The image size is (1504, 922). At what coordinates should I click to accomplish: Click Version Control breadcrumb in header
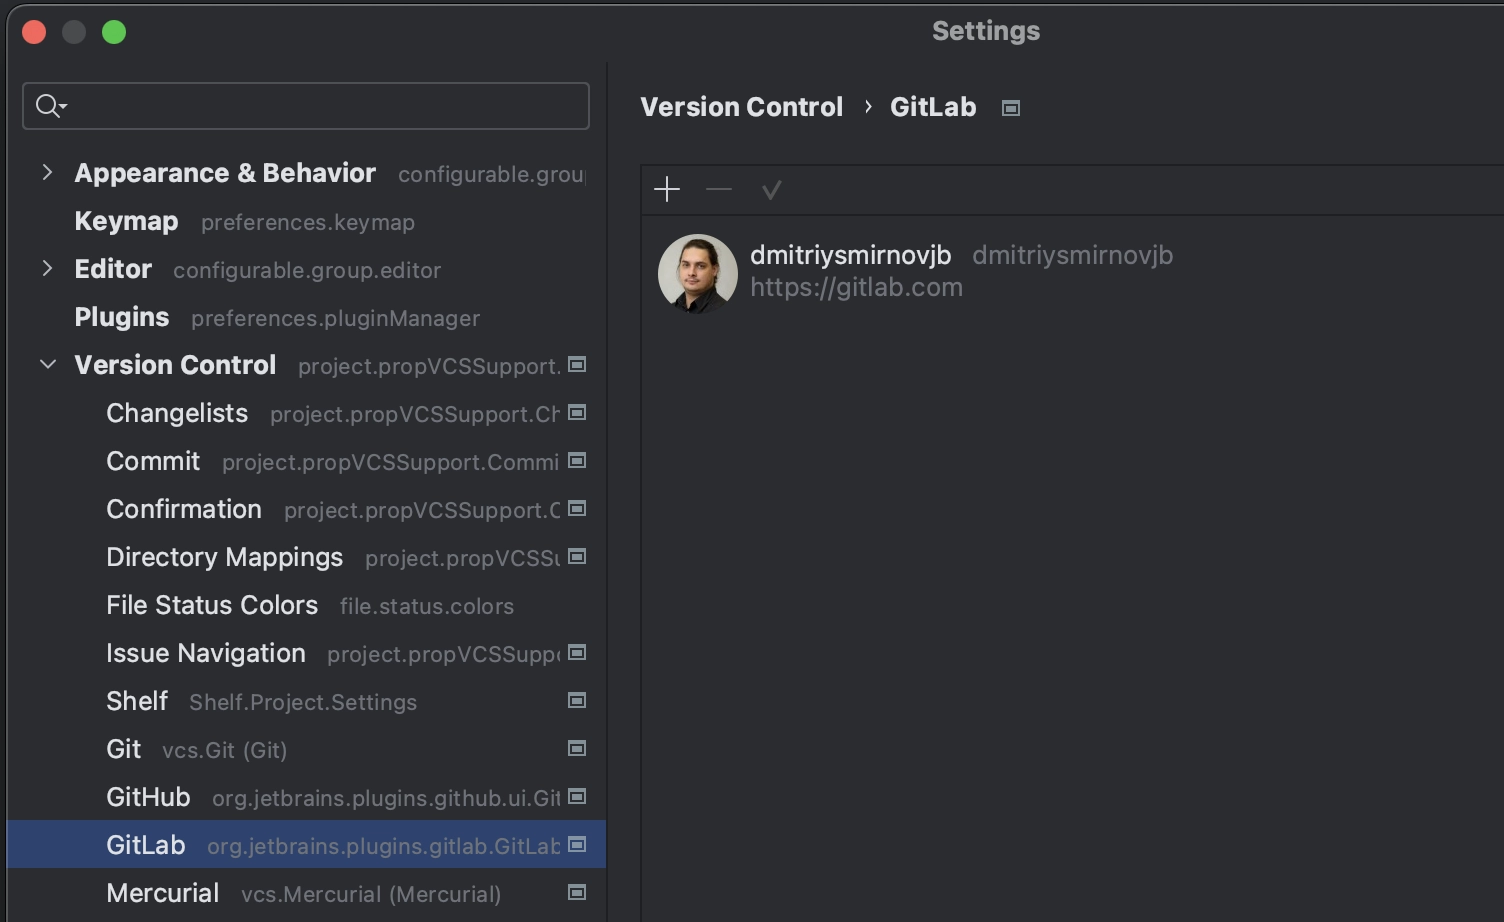tap(742, 107)
